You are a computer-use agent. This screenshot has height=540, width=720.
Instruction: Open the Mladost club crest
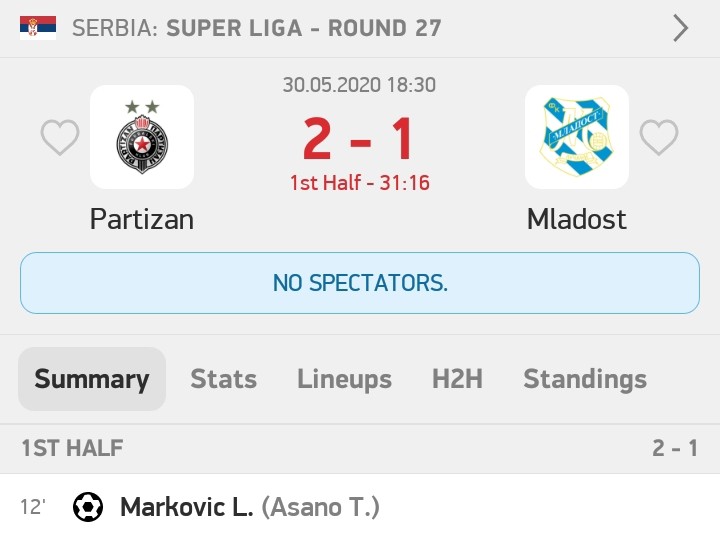point(577,137)
